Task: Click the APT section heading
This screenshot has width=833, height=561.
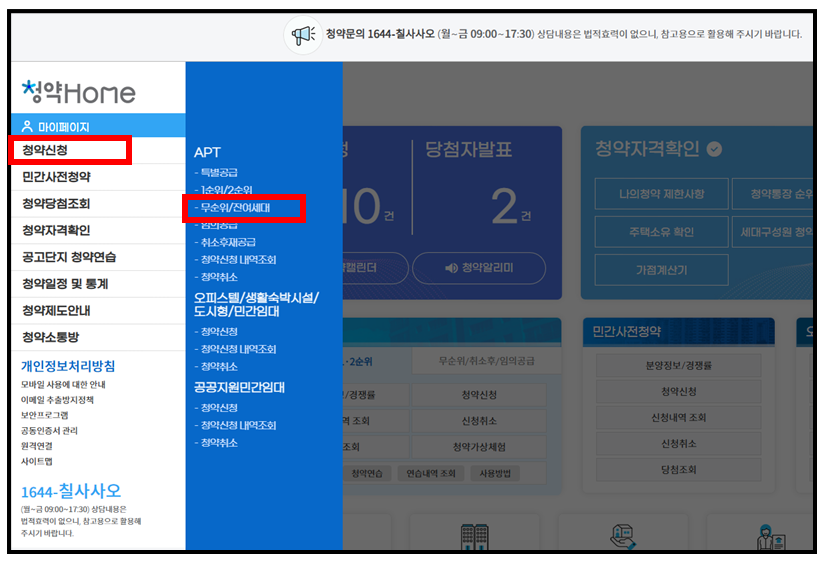Action: pyautogui.click(x=207, y=152)
